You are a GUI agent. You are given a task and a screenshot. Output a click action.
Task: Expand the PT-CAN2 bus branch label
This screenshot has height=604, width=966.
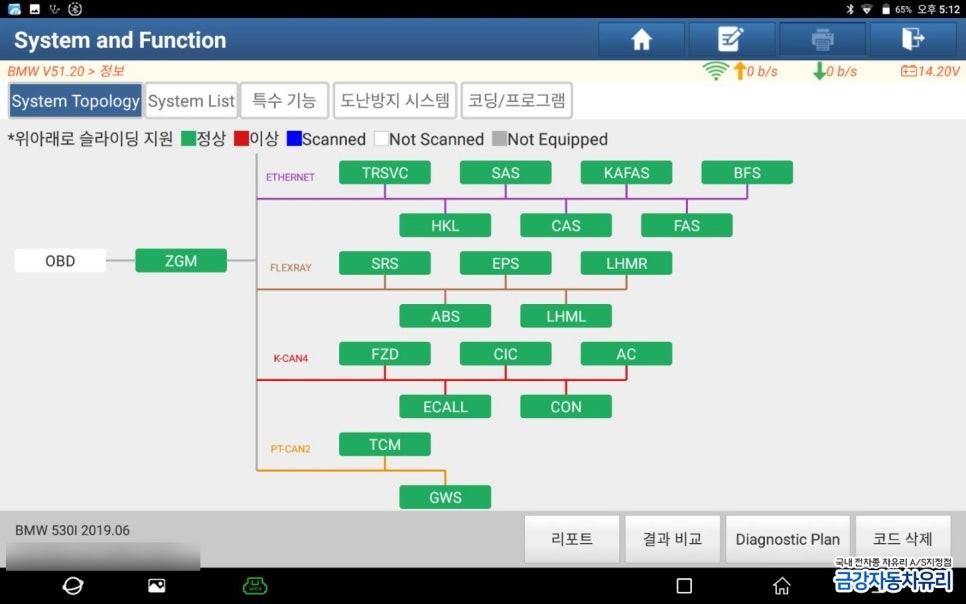pyautogui.click(x=291, y=449)
